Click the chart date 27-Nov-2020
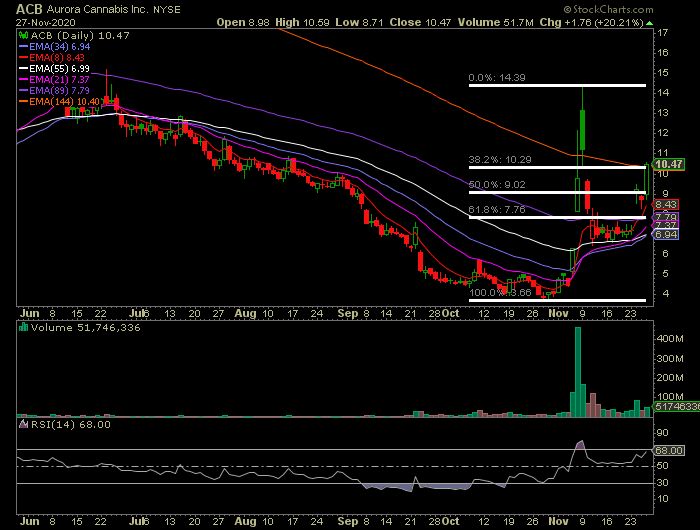Image resolution: width=700 pixels, height=530 pixels. 46,22
